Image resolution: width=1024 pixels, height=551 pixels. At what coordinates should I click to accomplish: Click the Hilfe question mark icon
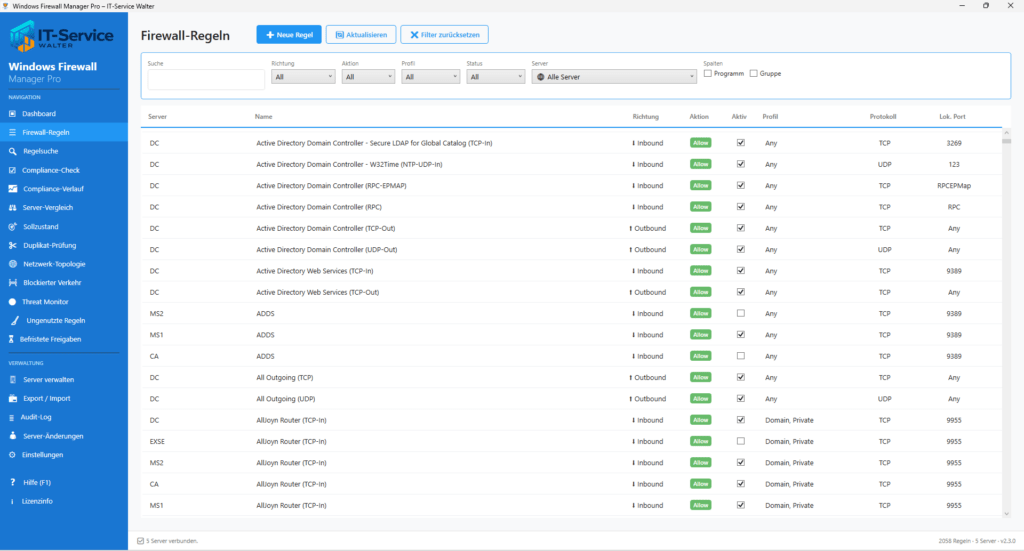coord(12,482)
